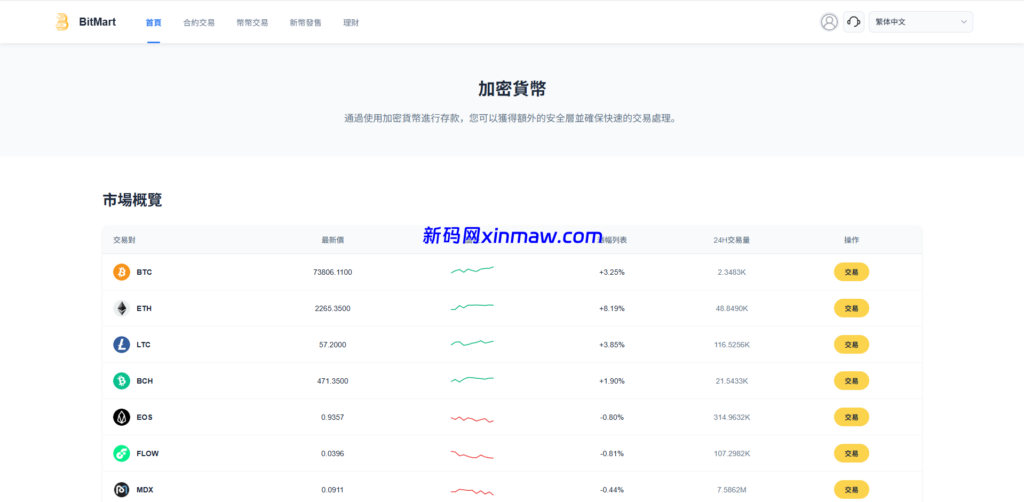Click the +3.25% change value
The image size is (1024, 502).
click(612, 272)
